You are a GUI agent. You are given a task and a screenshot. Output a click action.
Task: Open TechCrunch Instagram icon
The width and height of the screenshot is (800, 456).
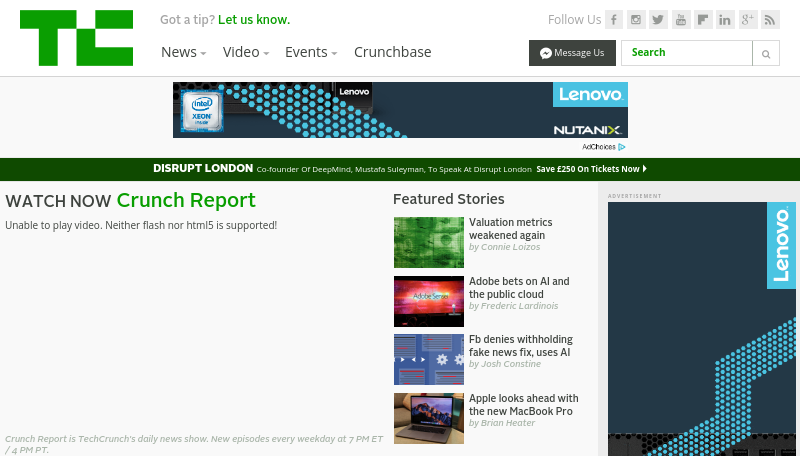[636, 20]
